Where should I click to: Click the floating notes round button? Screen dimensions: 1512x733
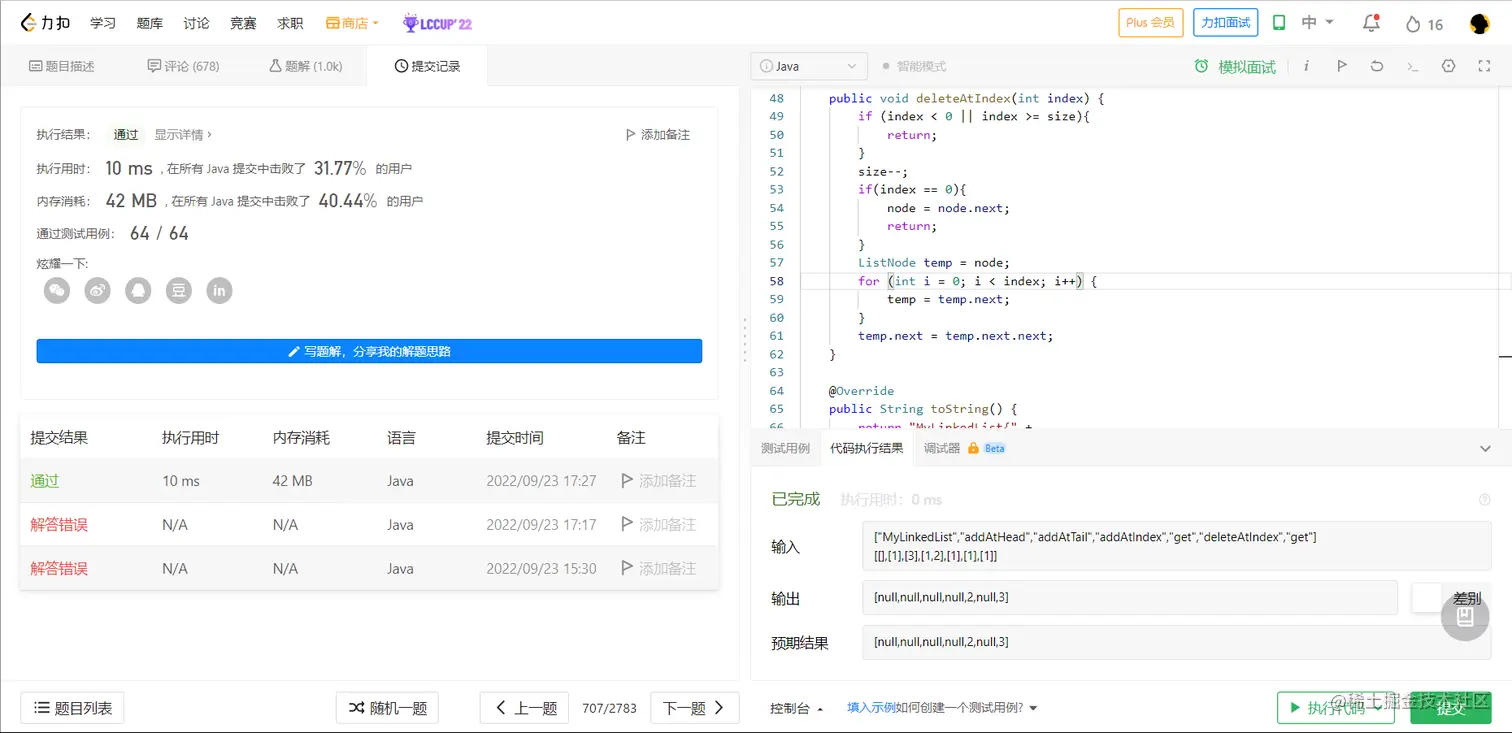click(x=1465, y=617)
